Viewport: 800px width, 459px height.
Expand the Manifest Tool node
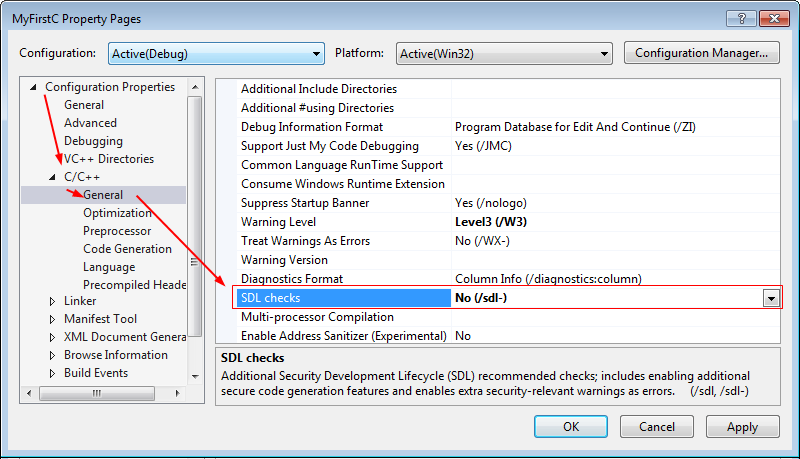[x=53, y=319]
